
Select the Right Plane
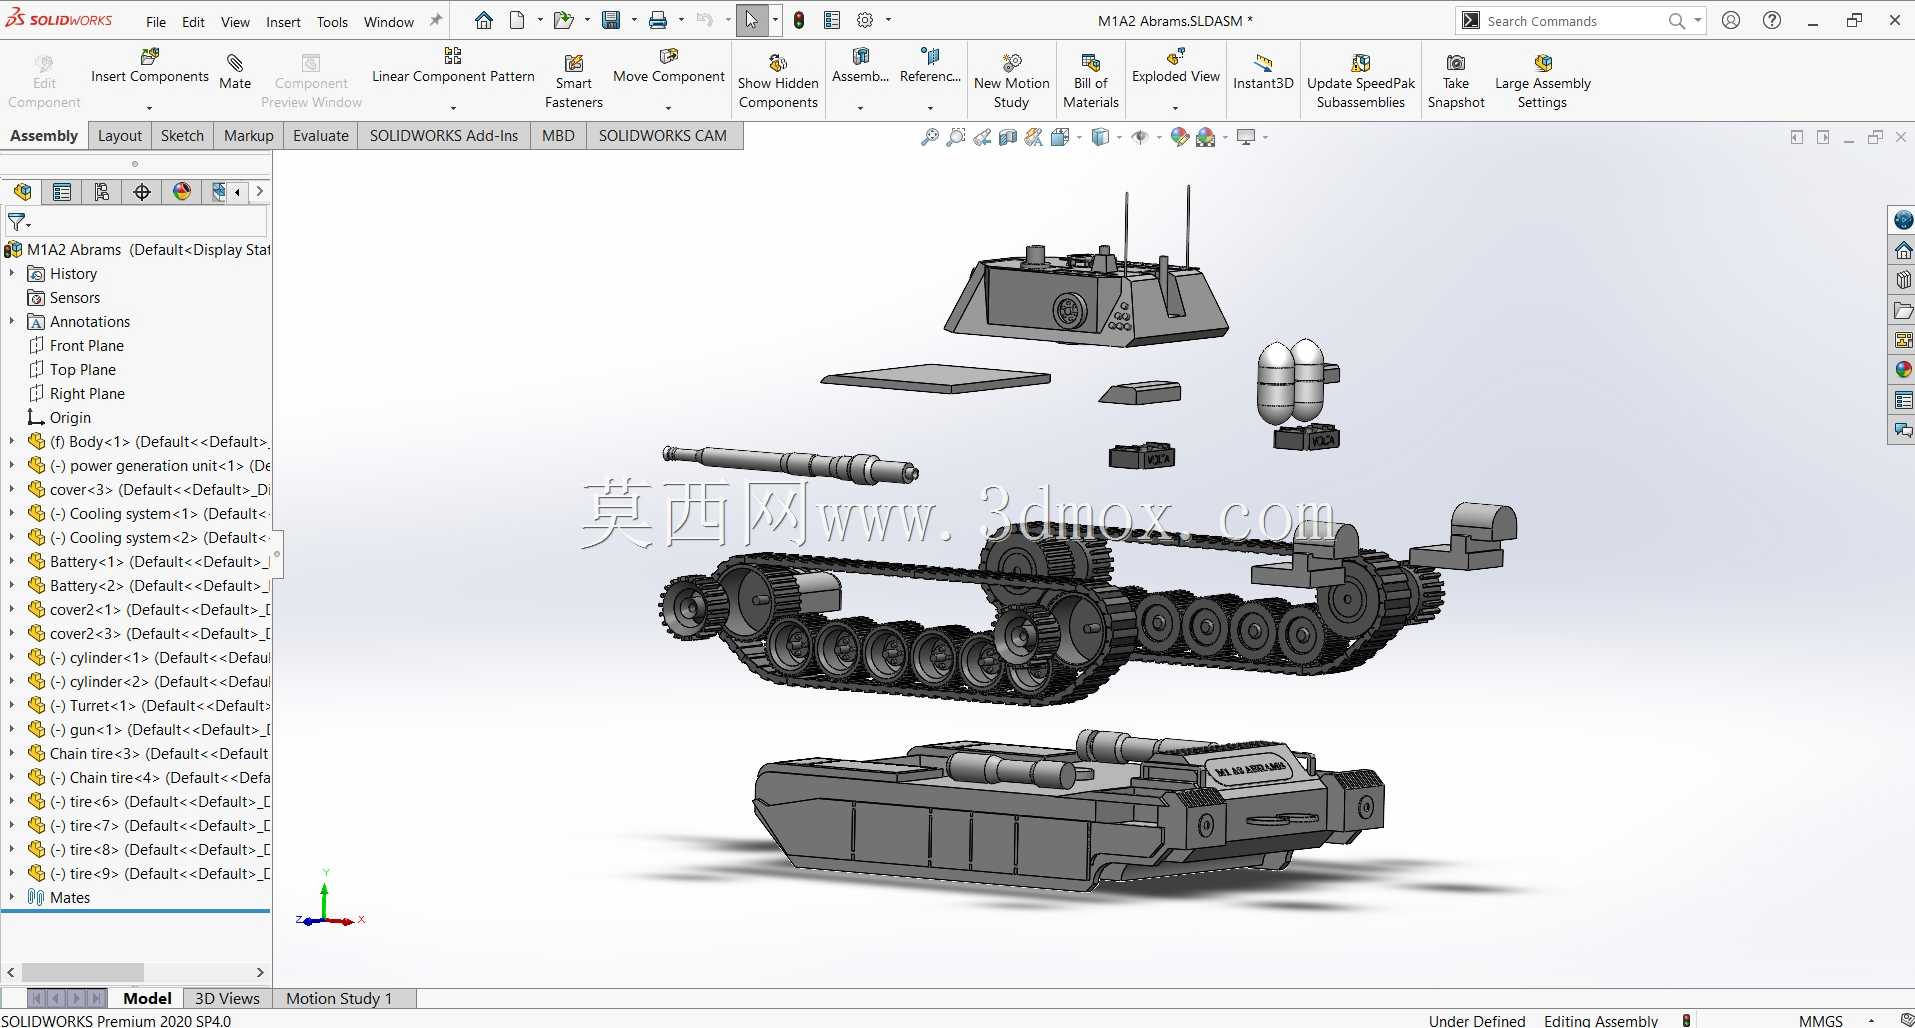[87, 393]
